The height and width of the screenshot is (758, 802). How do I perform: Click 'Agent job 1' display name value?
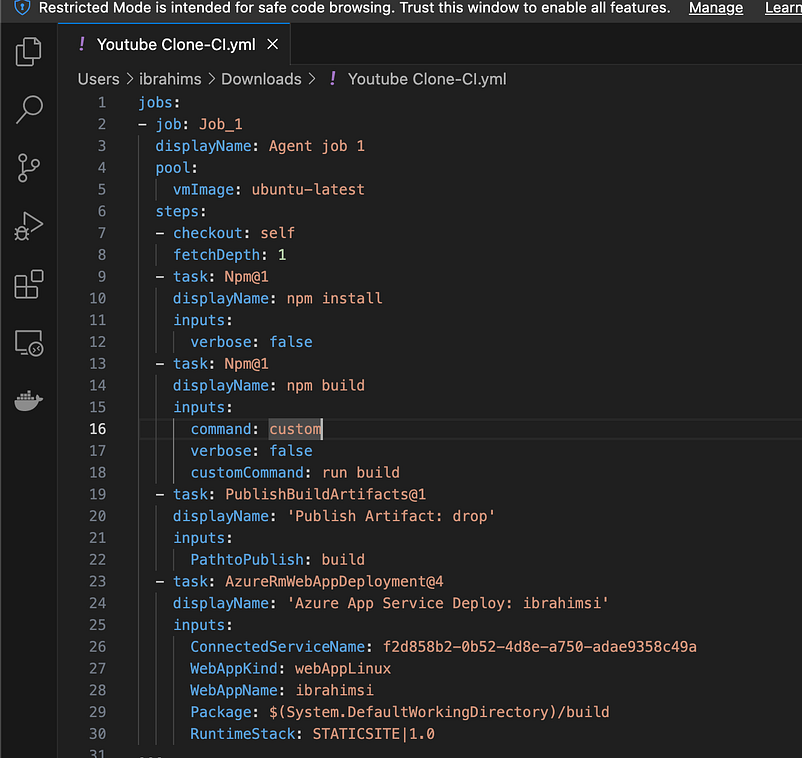pyautogui.click(x=317, y=146)
